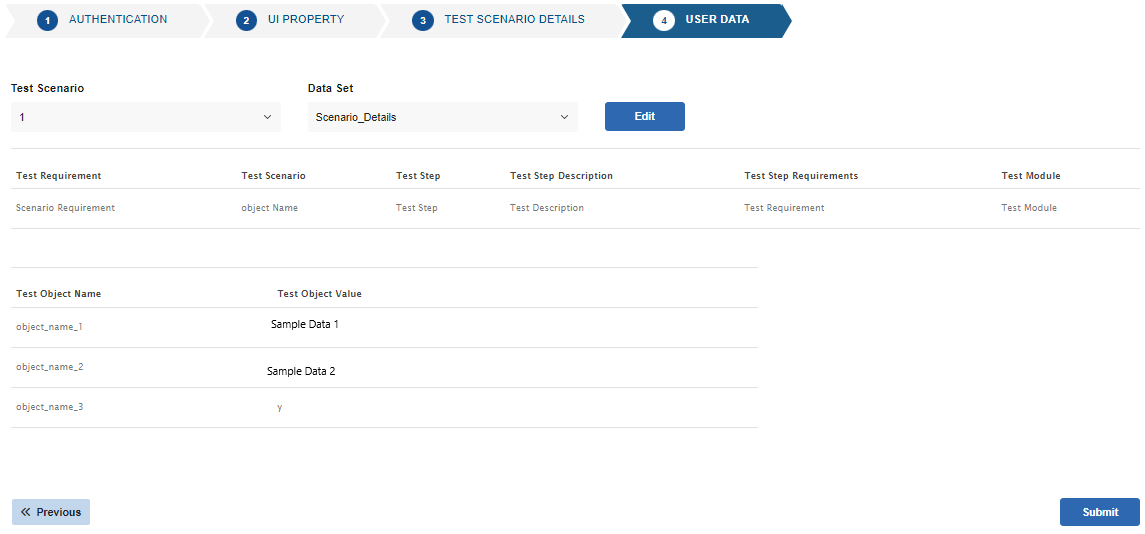Click the step 1 Authentication number circle
This screenshot has height=534, width=1145.
tap(47, 21)
